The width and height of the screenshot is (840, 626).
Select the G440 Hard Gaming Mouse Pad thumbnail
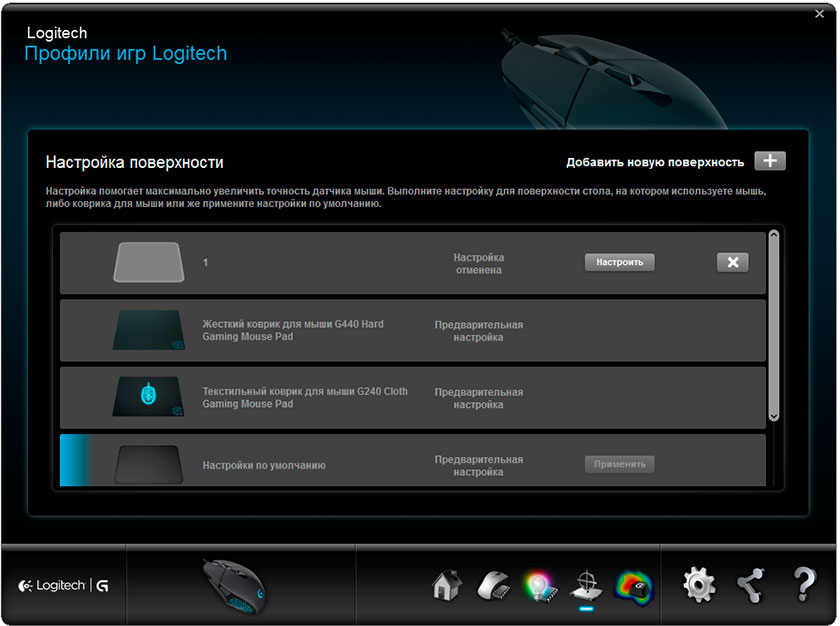149,330
